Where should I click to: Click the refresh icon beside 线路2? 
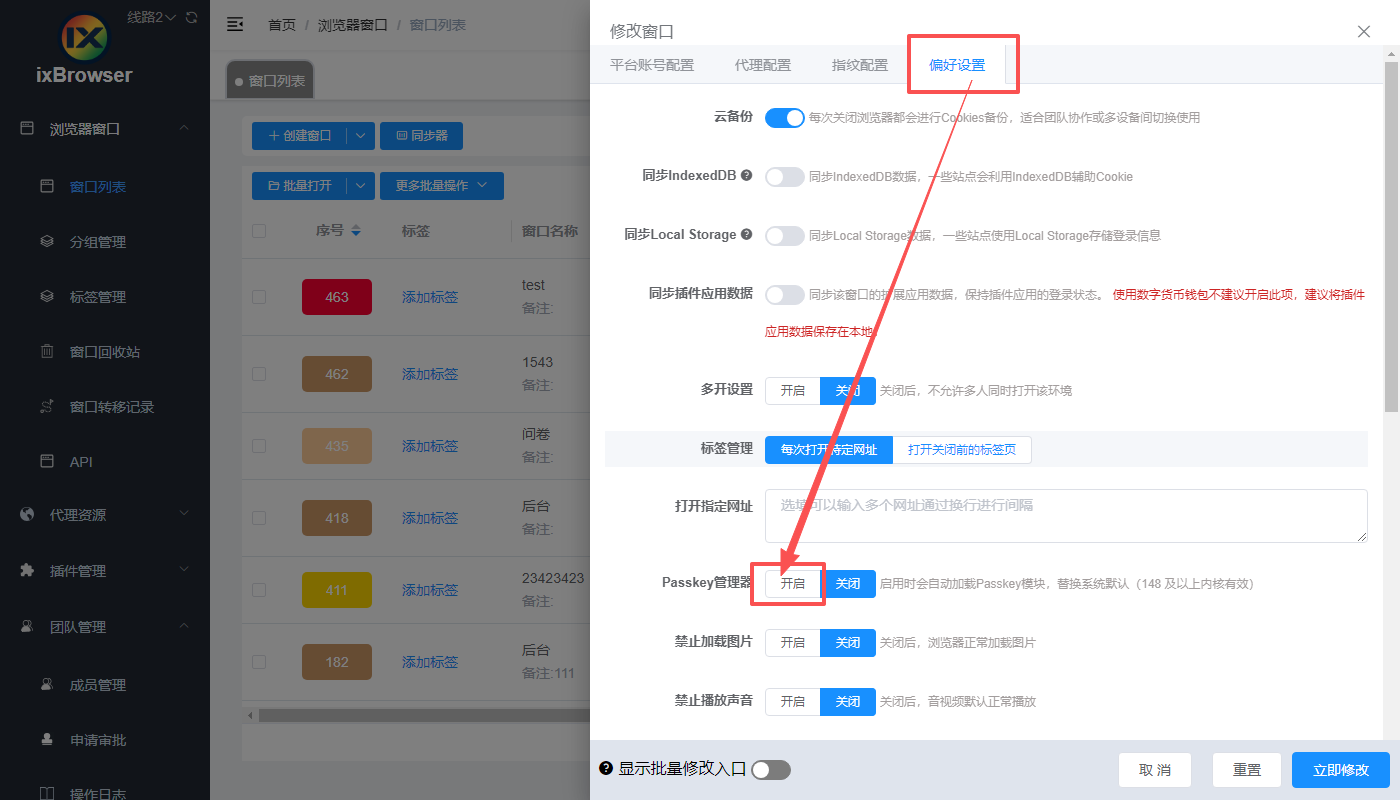point(192,18)
